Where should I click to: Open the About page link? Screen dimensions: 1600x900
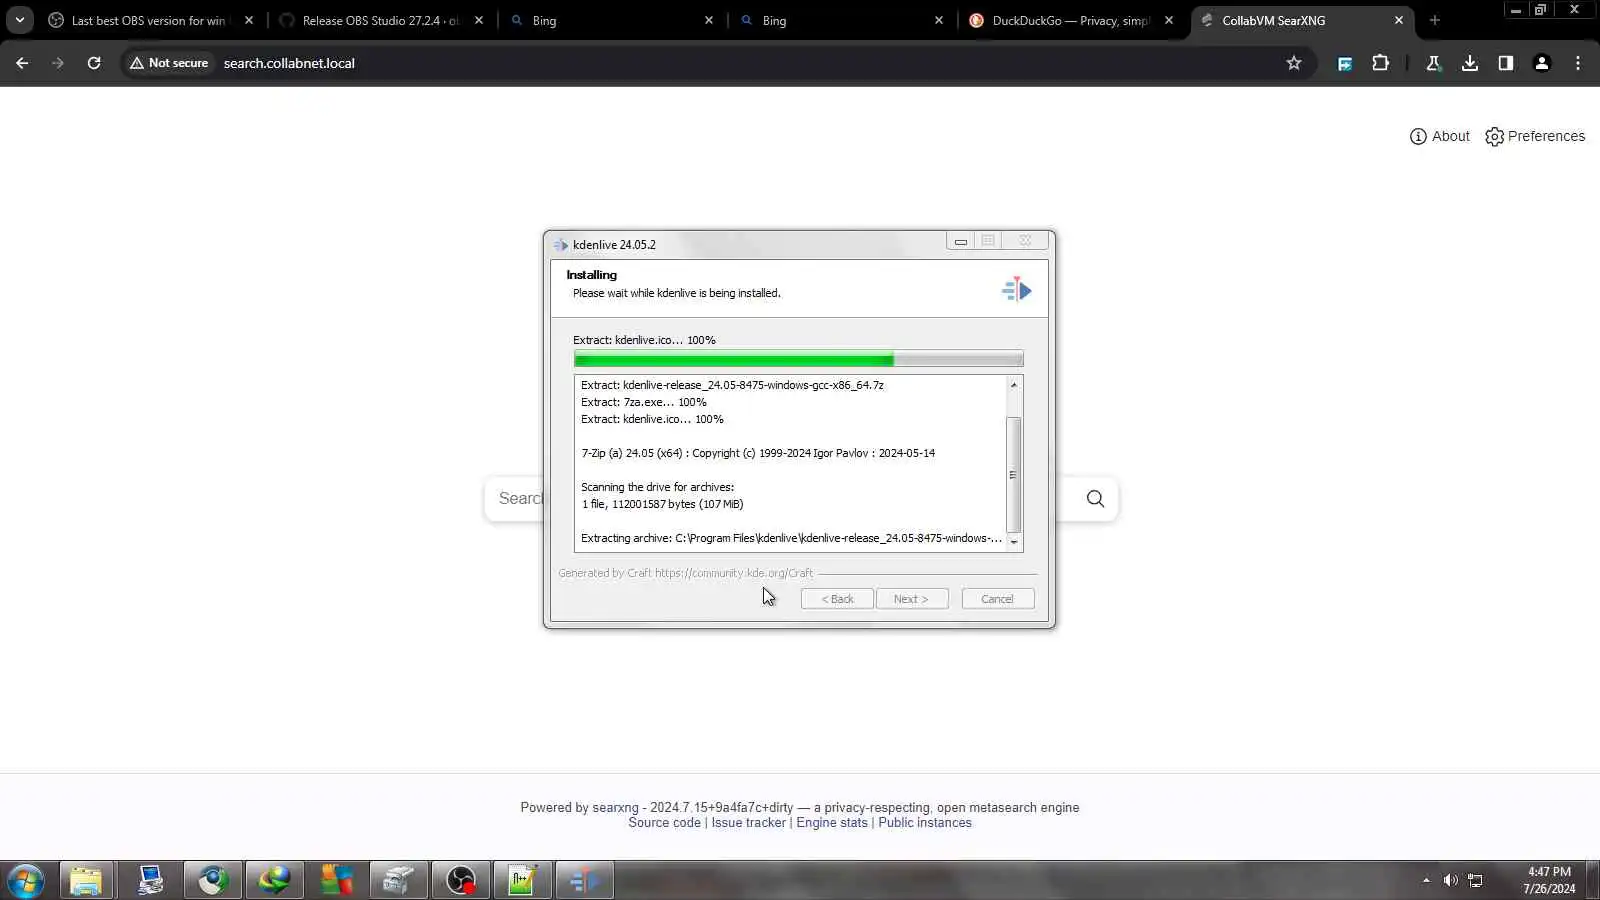pos(1440,136)
